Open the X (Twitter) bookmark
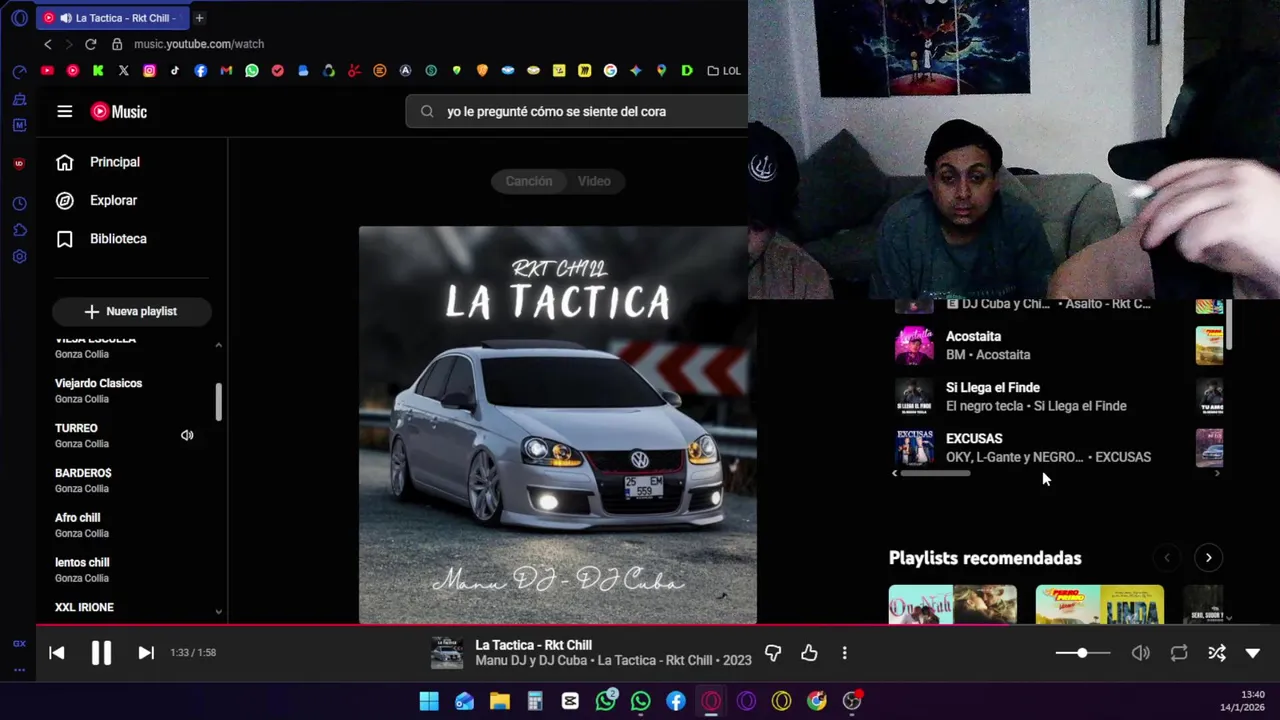1280x720 pixels. [x=123, y=71]
